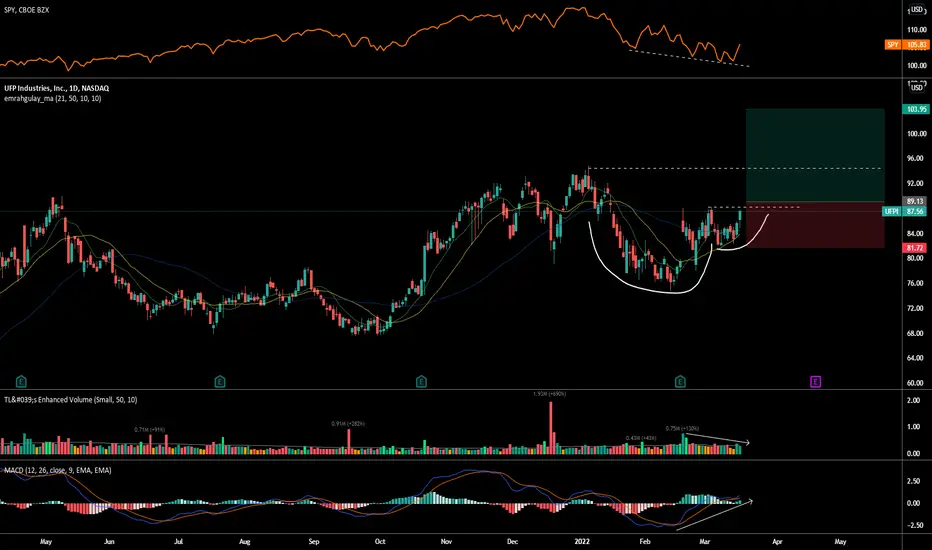Click the 76.00 level on the price scale
The image size is (932, 550).
coord(917,284)
